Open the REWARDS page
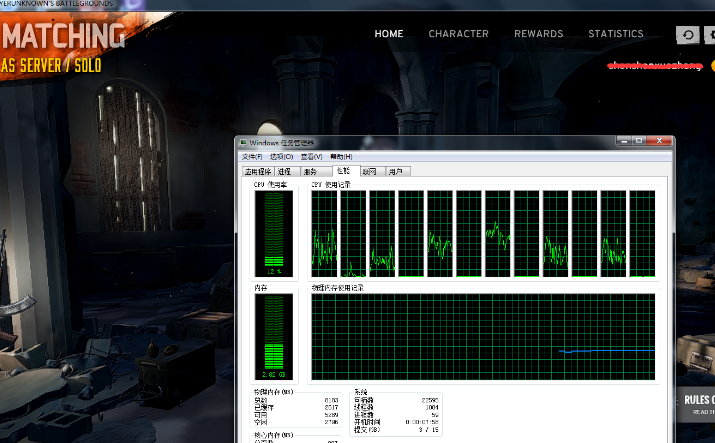 (539, 34)
